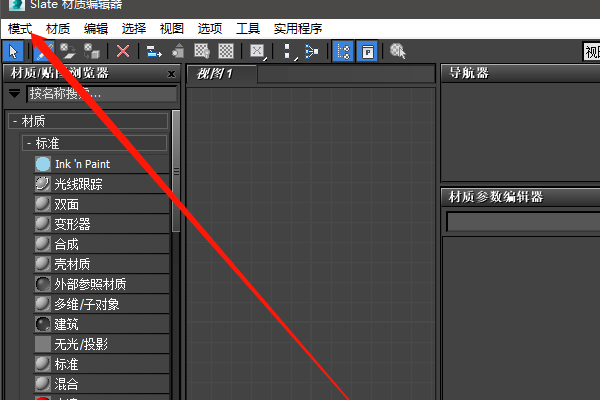Close the 材质/贴图浏览器 panel
Viewport: 600px width, 400px height.
coord(171,74)
